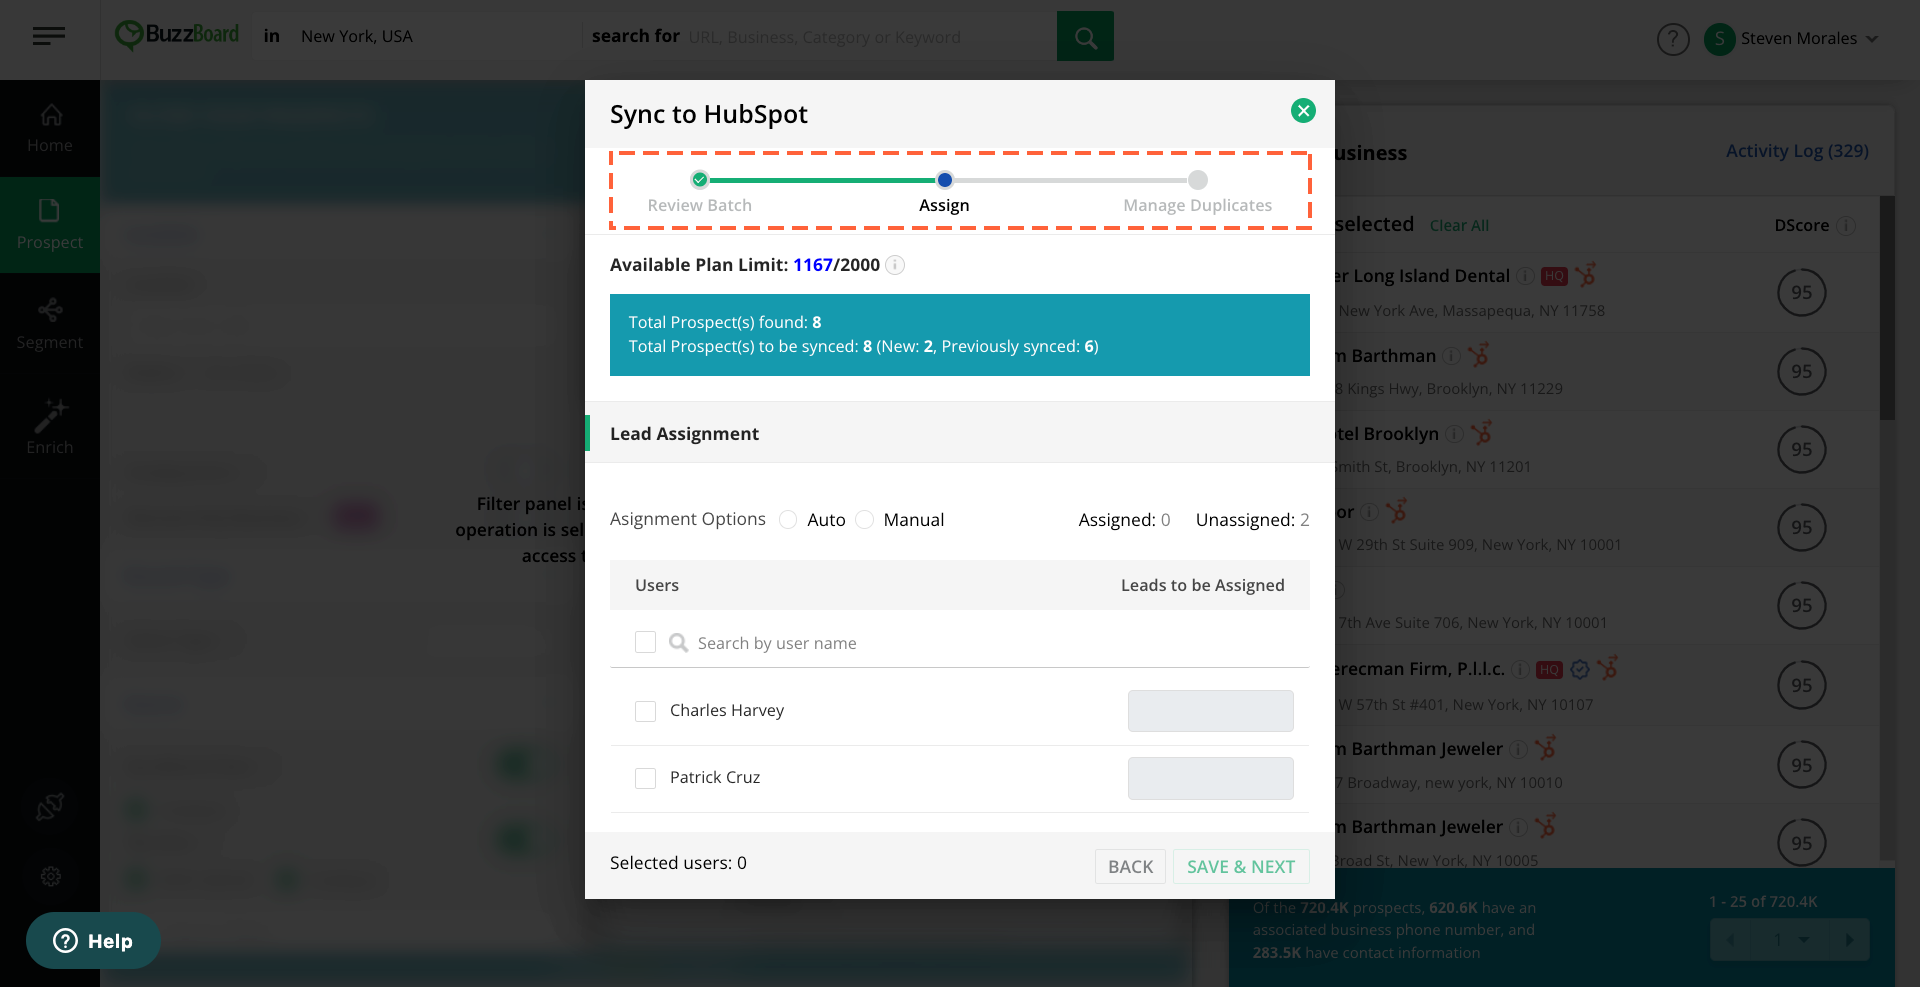The width and height of the screenshot is (1920, 987).
Task: Check the Charles Harvey checkbox
Action: pyautogui.click(x=646, y=711)
